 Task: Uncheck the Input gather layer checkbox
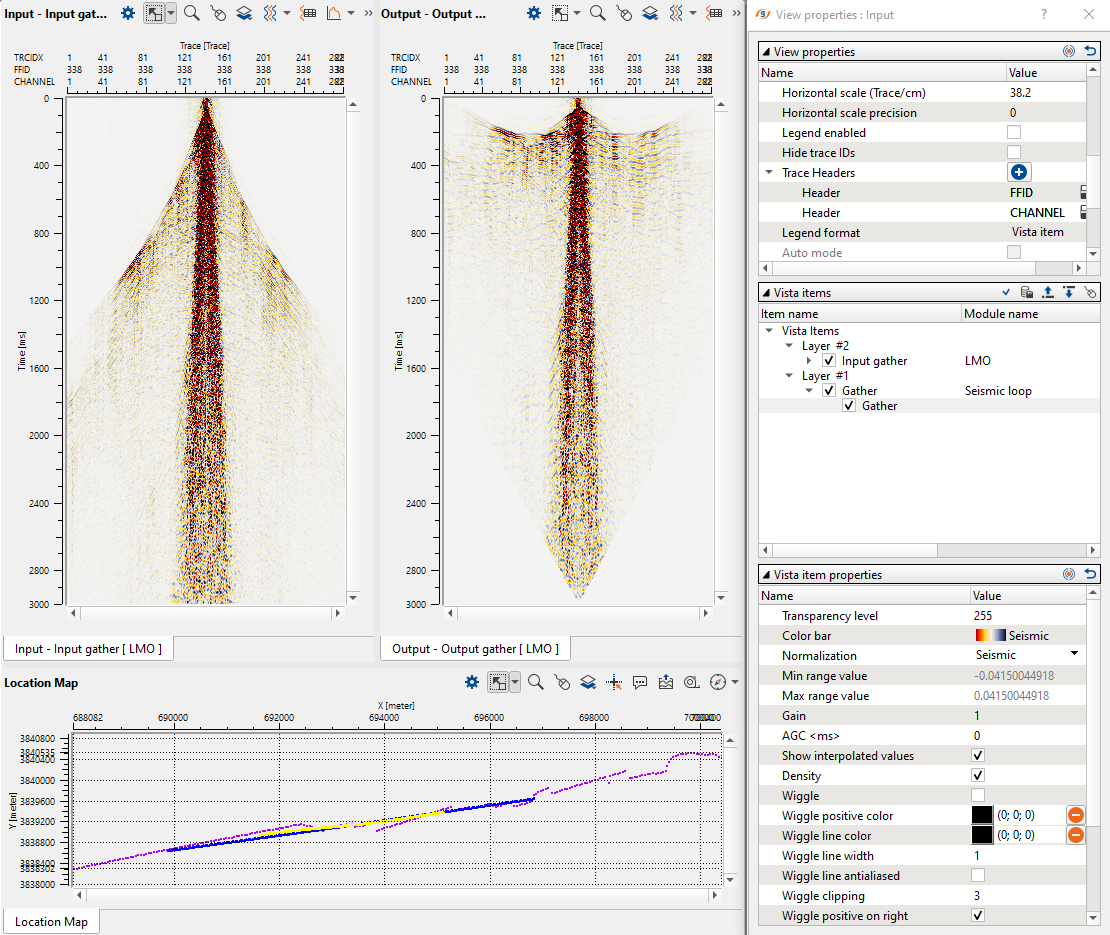pos(829,361)
